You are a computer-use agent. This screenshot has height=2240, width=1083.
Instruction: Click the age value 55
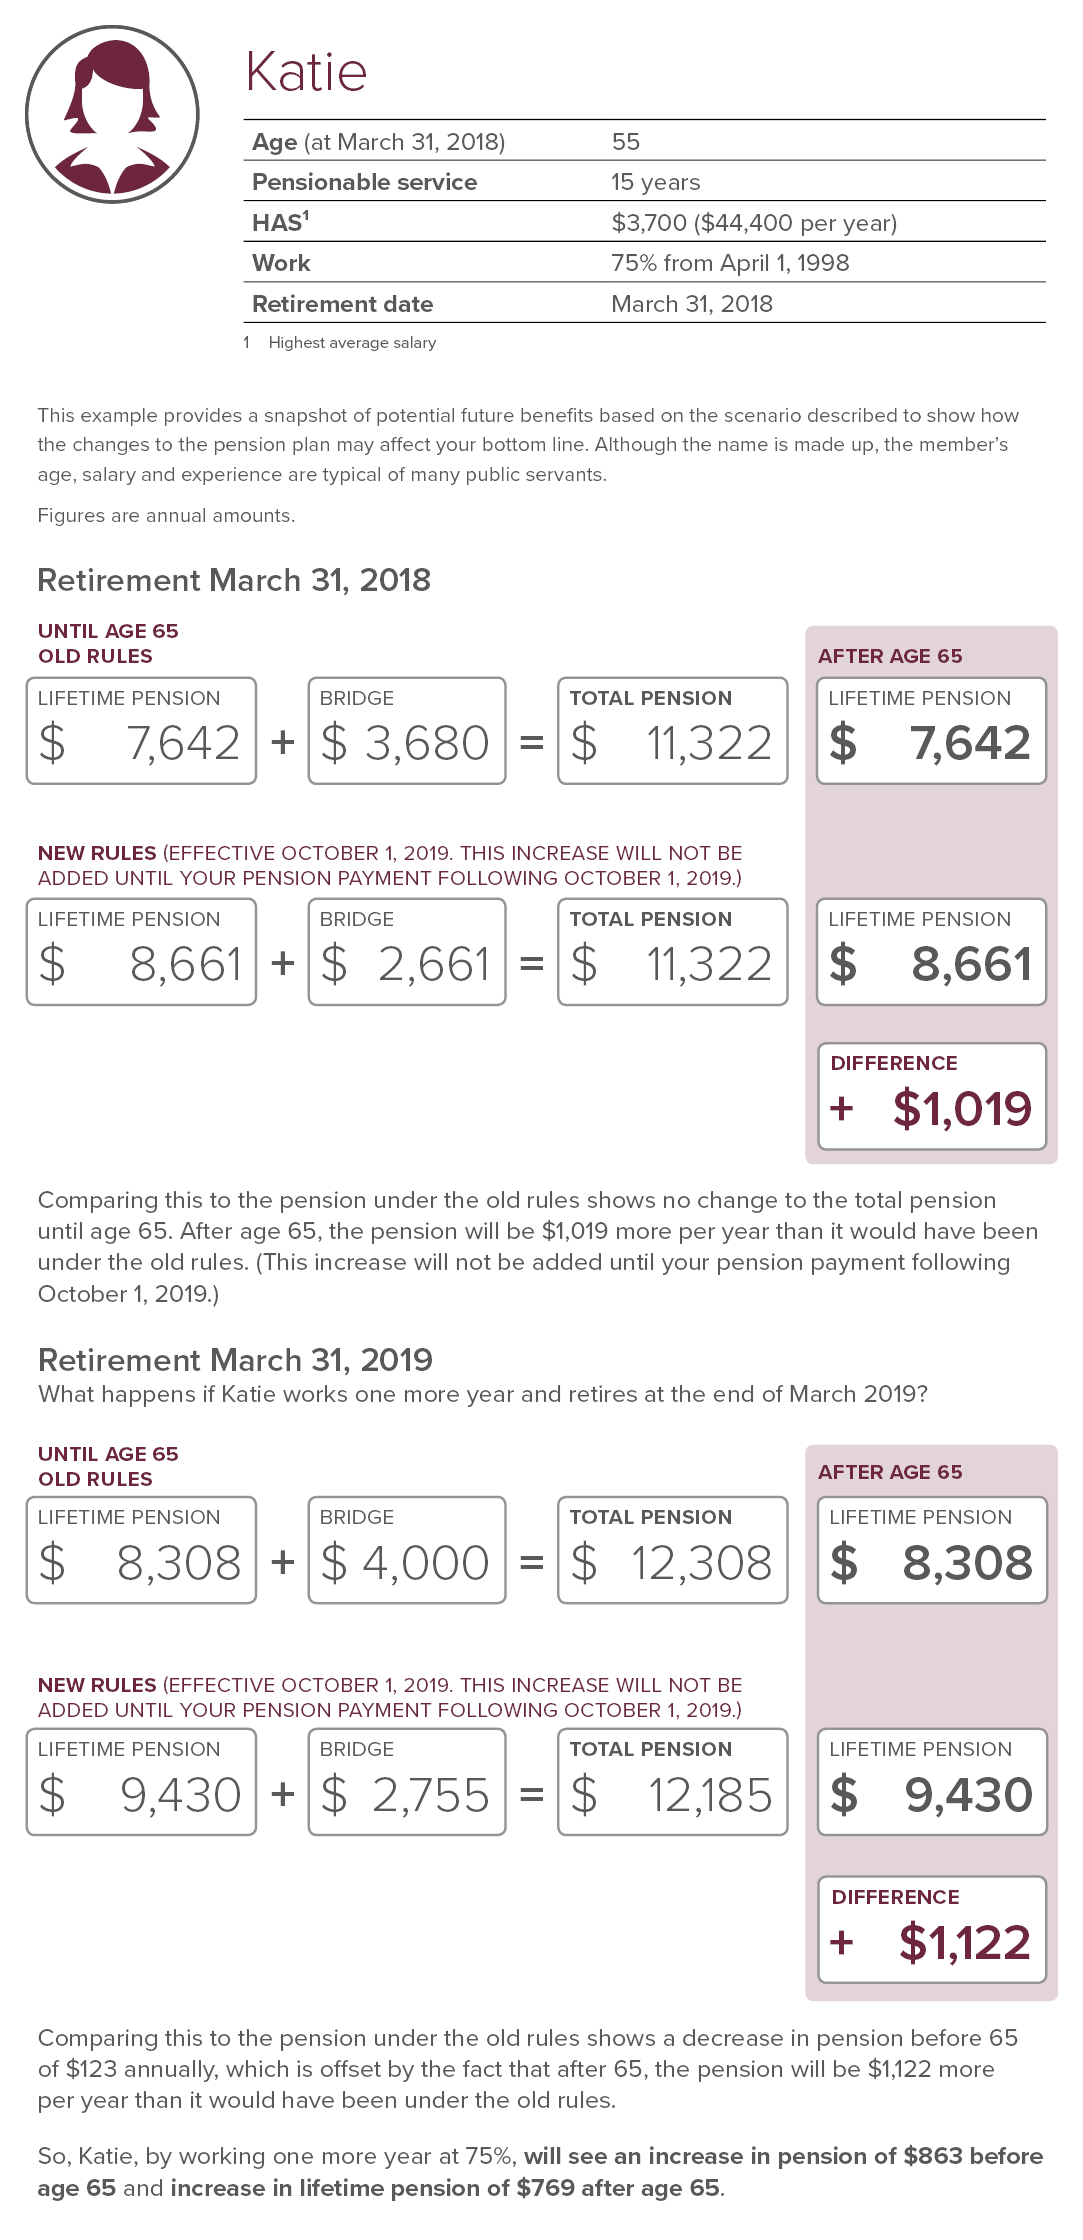click(x=626, y=142)
